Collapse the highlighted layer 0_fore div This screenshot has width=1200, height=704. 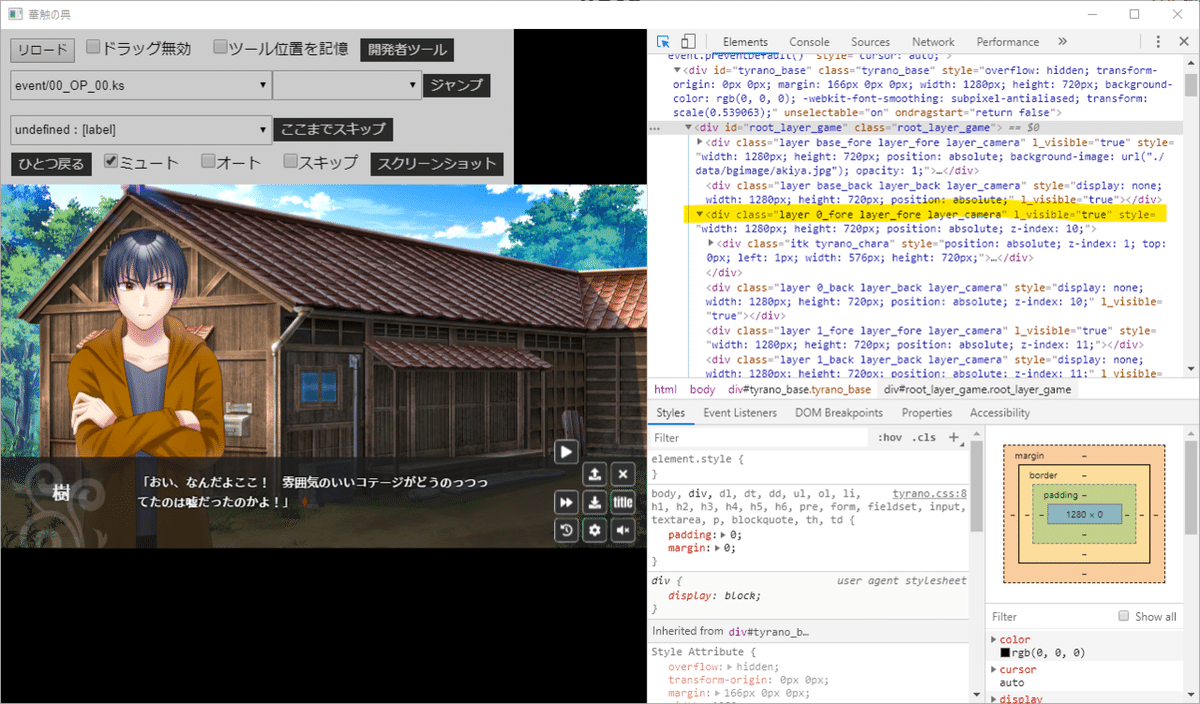tap(700, 215)
